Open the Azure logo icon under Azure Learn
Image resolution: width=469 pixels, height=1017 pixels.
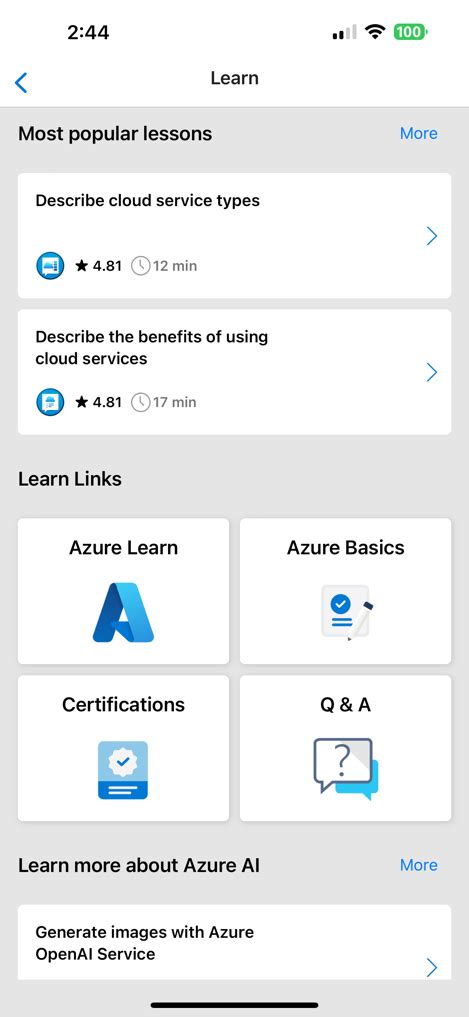click(x=123, y=612)
